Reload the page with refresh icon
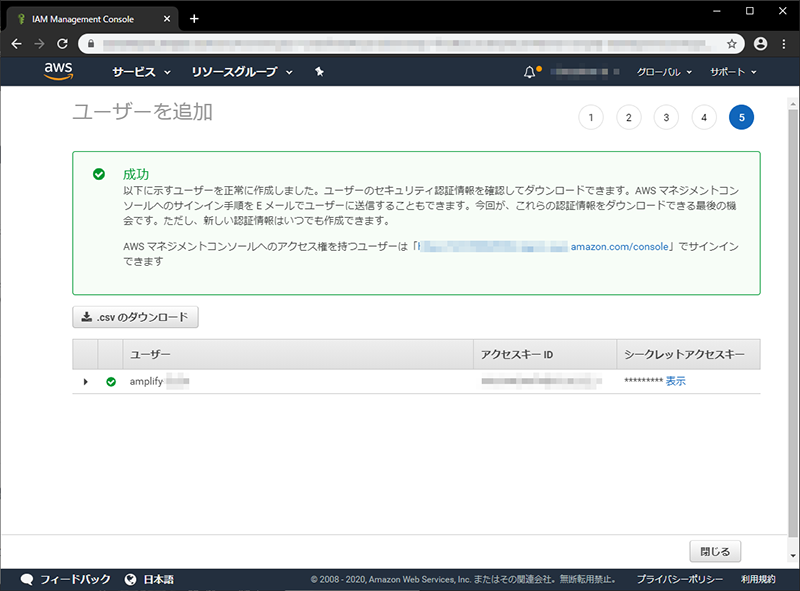 click(62, 44)
